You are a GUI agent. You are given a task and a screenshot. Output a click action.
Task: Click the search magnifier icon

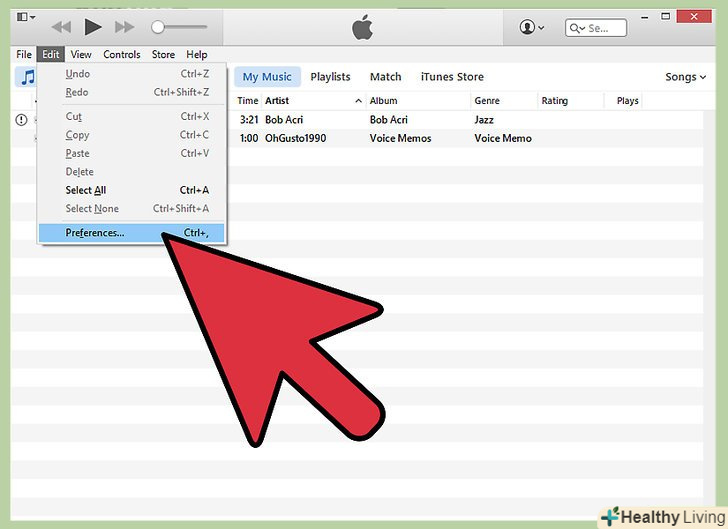[x=575, y=28]
